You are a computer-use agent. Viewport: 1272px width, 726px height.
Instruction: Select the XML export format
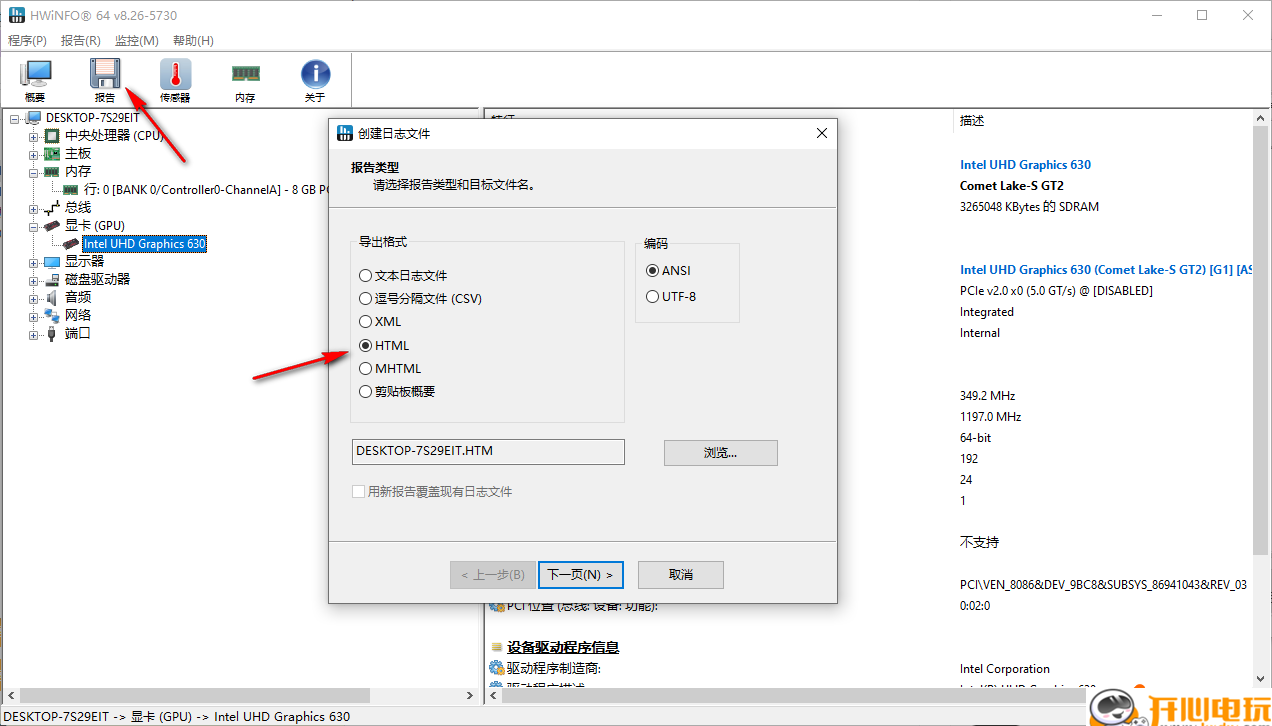(x=364, y=321)
